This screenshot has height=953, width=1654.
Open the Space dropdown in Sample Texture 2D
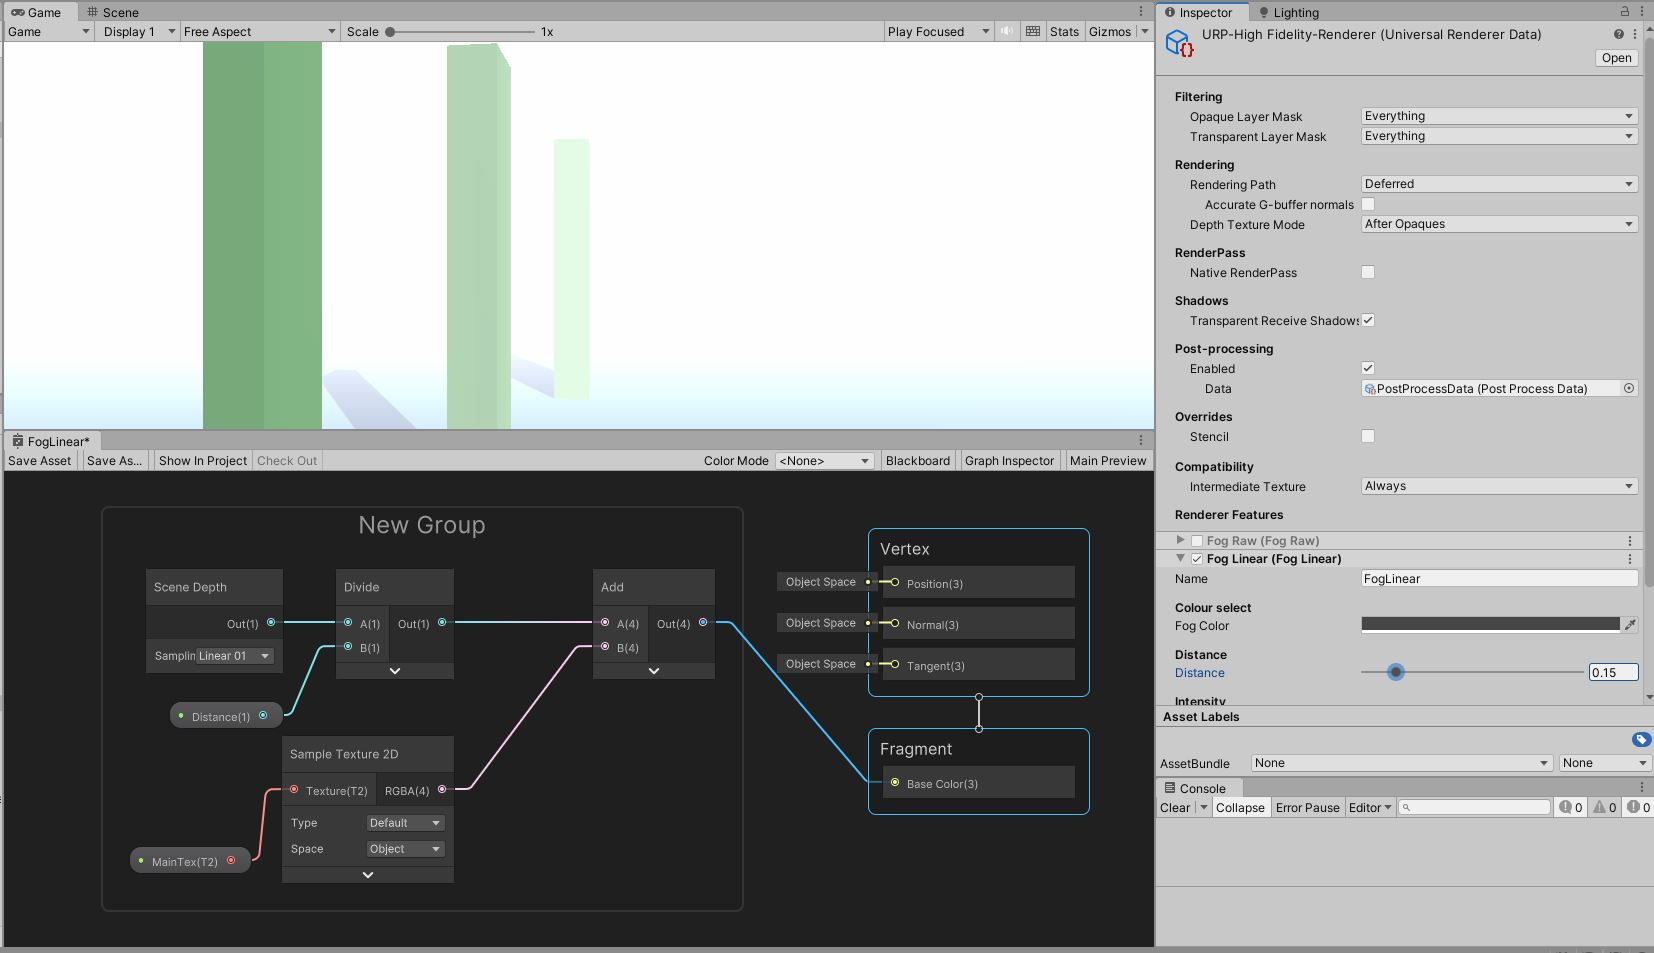(404, 848)
